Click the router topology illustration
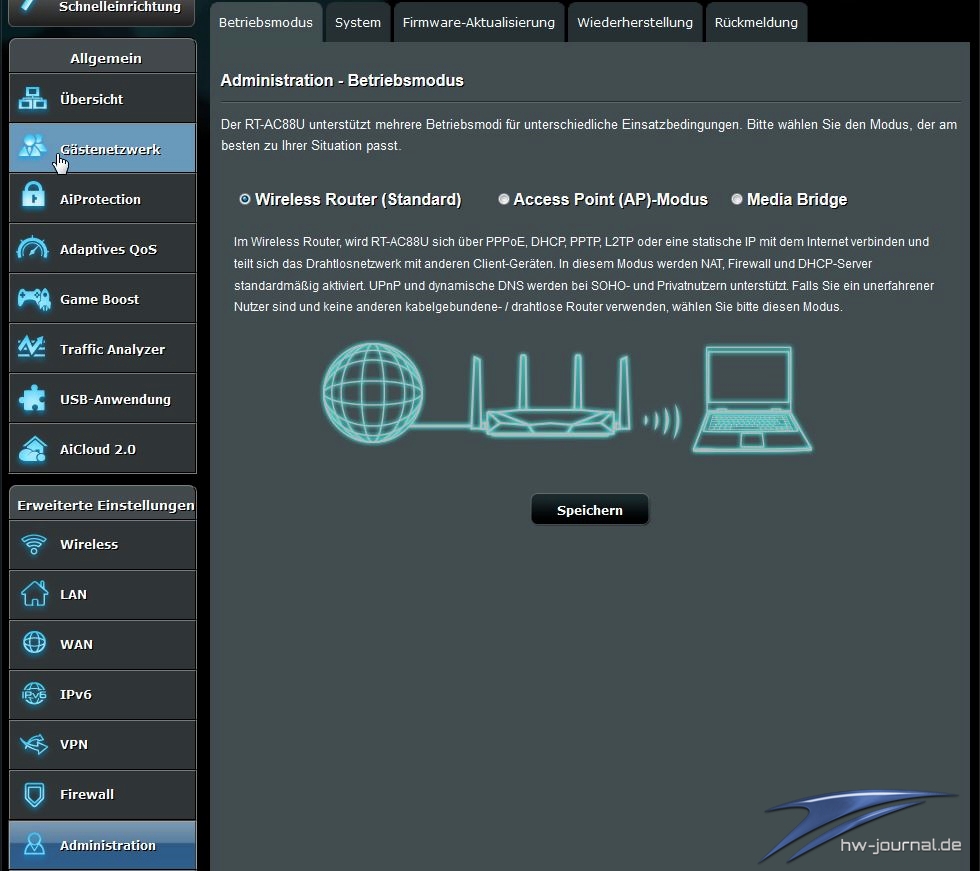Viewport: 980px width, 871px height. [x=567, y=395]
